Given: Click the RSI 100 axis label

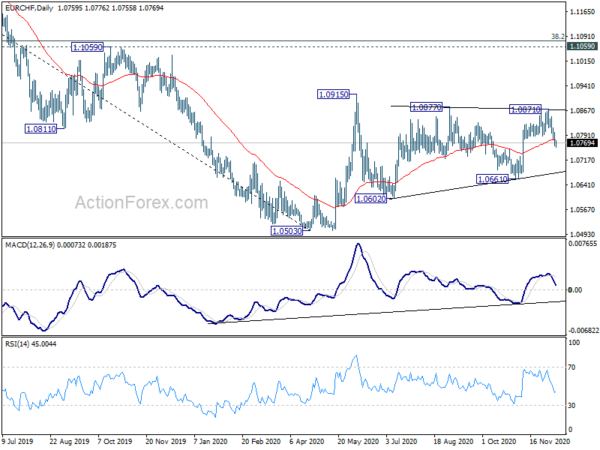Looking at the screenshot, I should tap(574, 343).
